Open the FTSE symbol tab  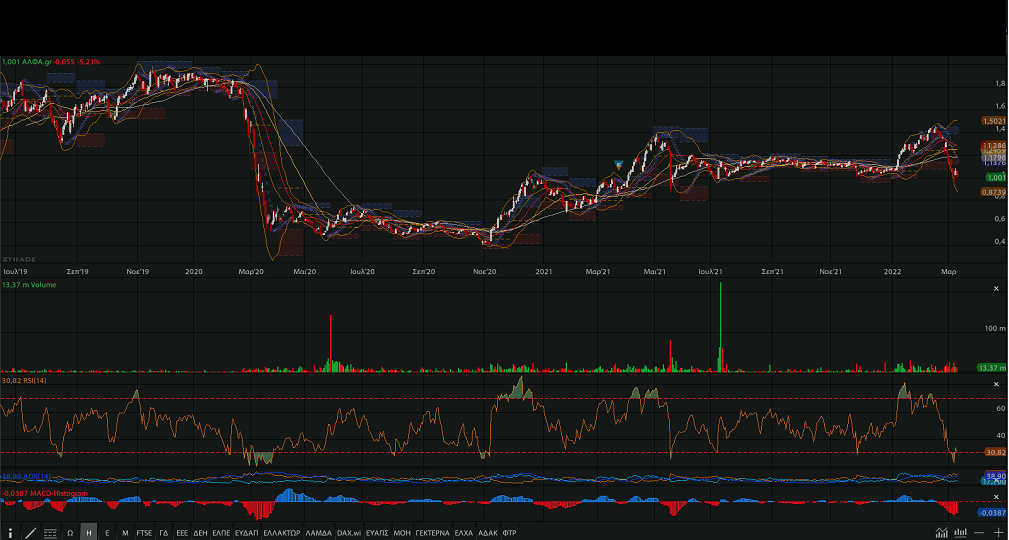click(x=145, y=533)
